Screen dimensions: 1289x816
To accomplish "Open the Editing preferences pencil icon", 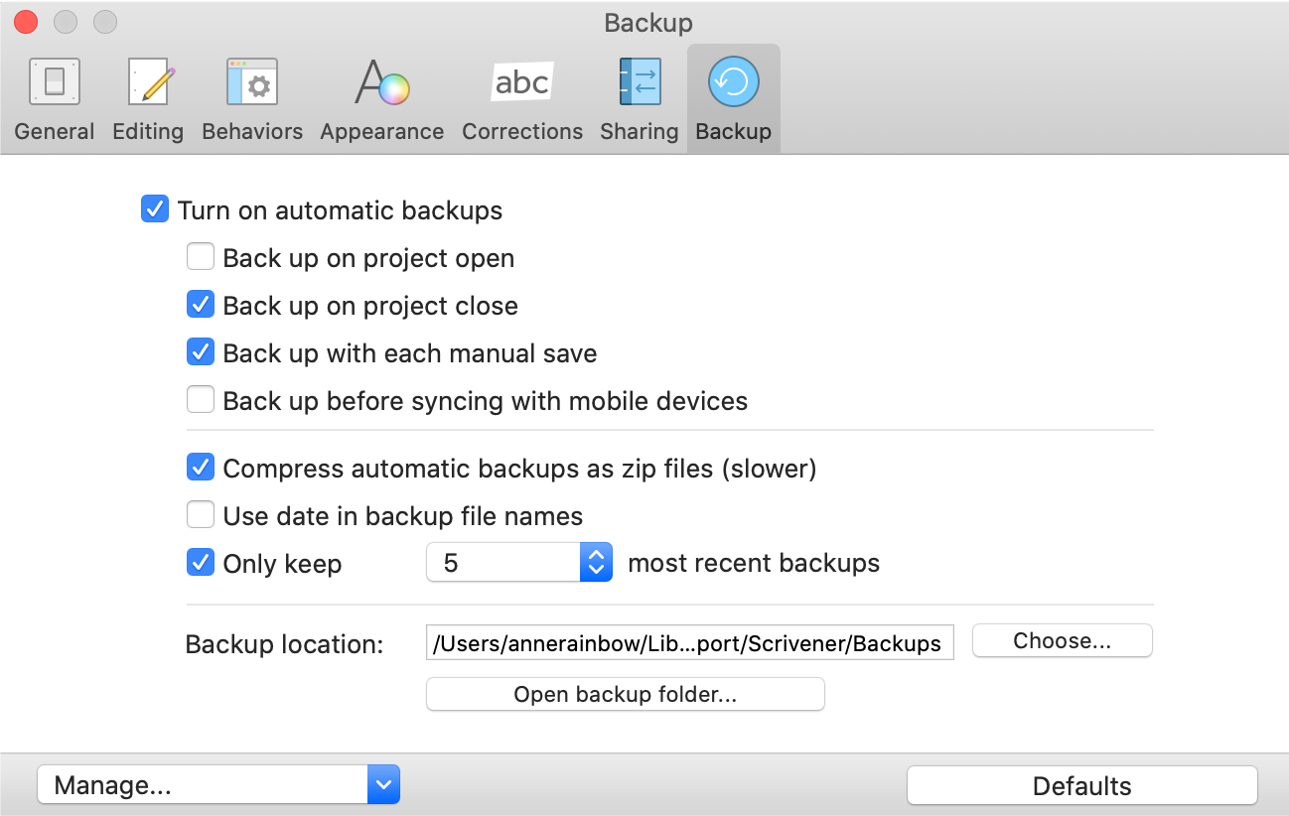I will (148, 82).
